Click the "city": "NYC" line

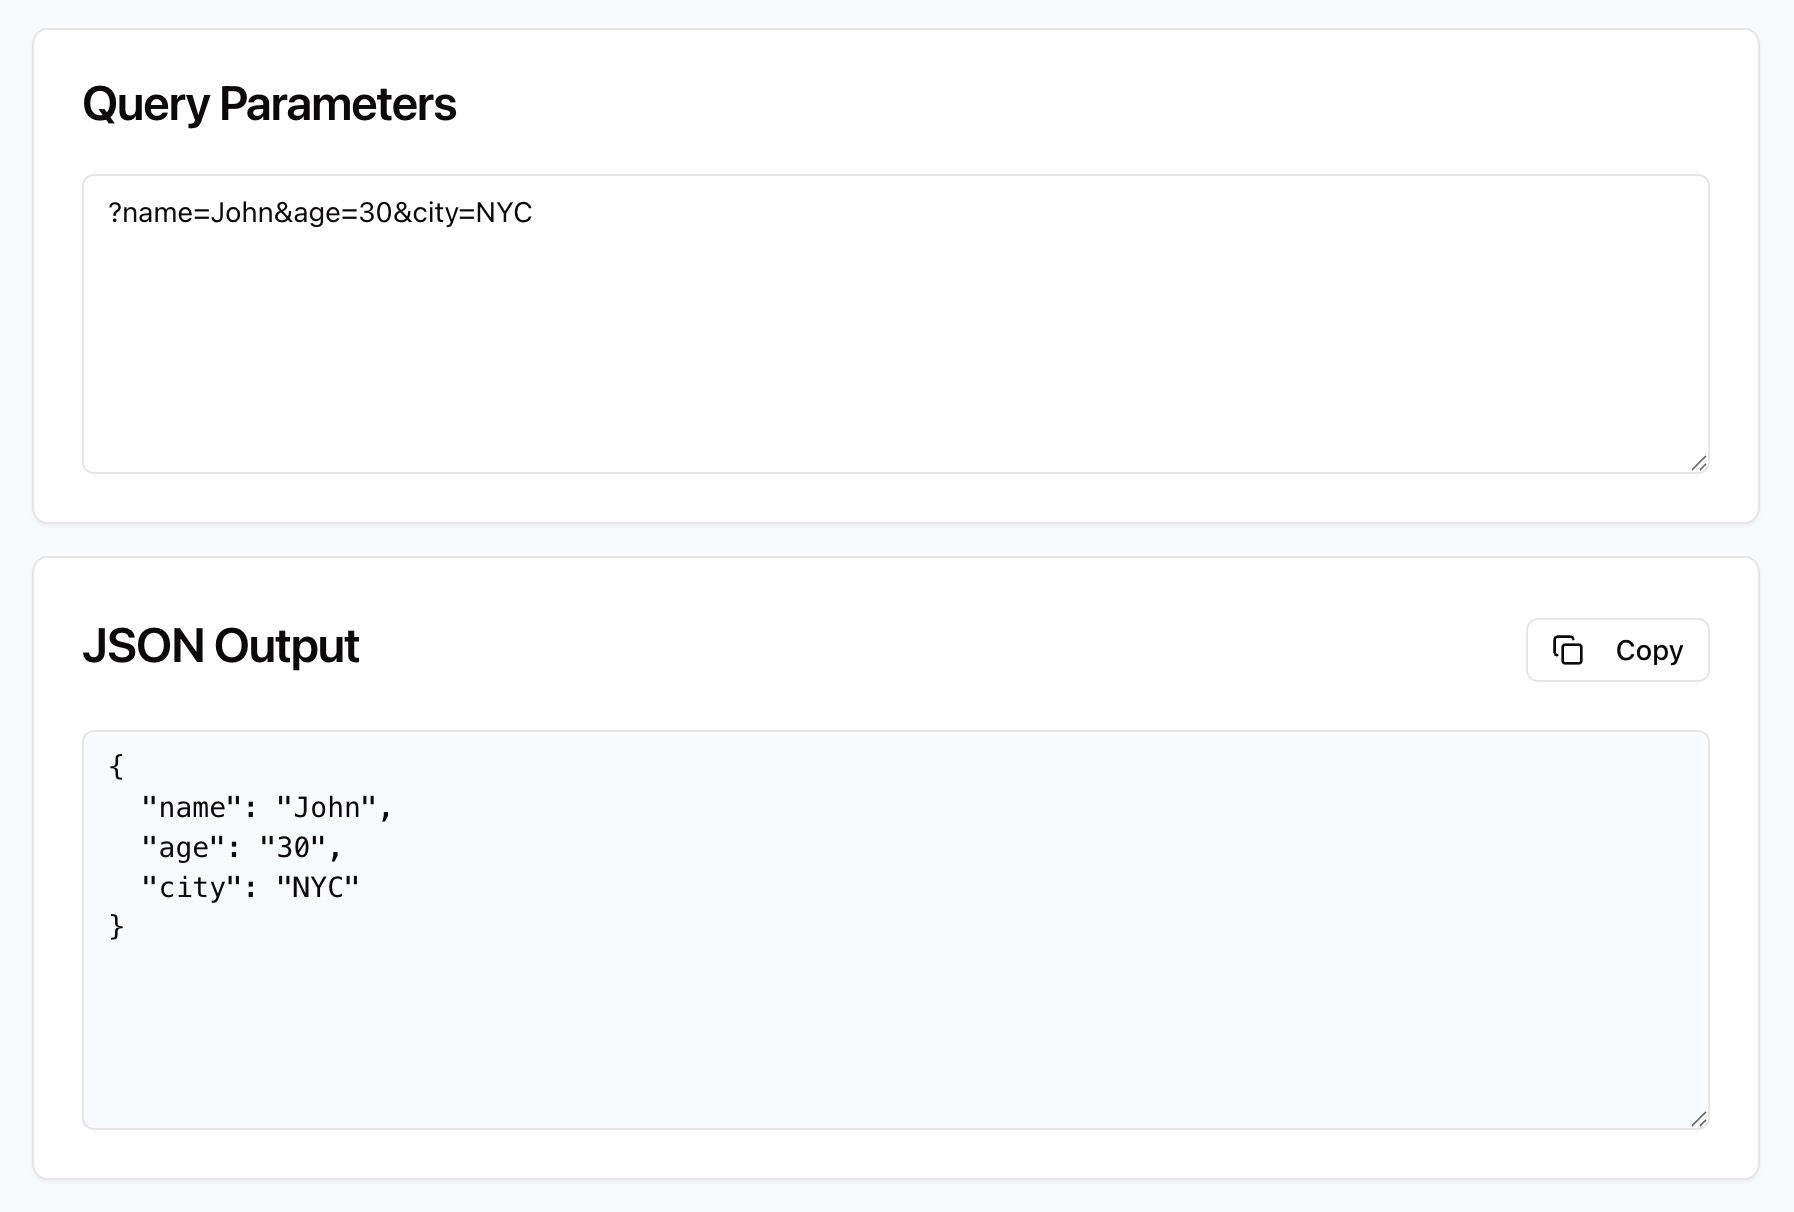[x=250, y=886]
